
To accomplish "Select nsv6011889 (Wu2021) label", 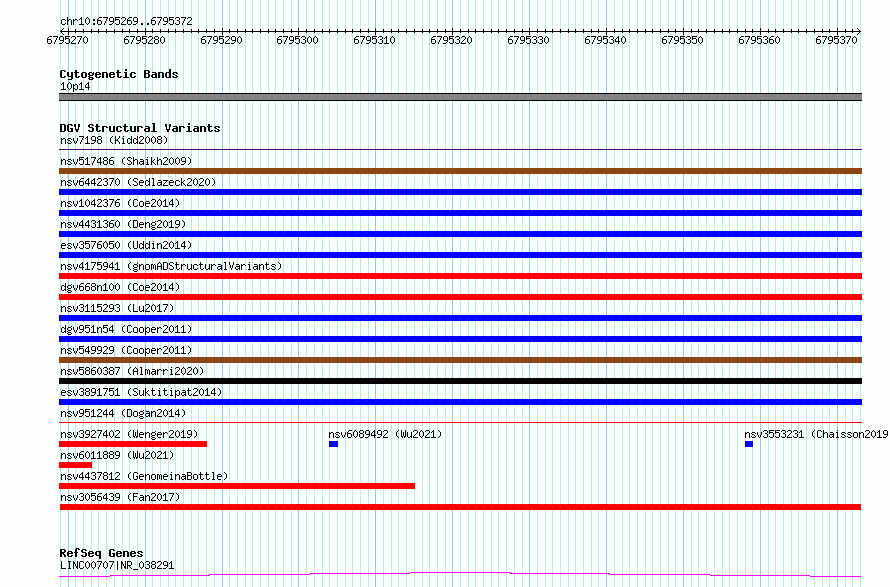I will [117, 455].
